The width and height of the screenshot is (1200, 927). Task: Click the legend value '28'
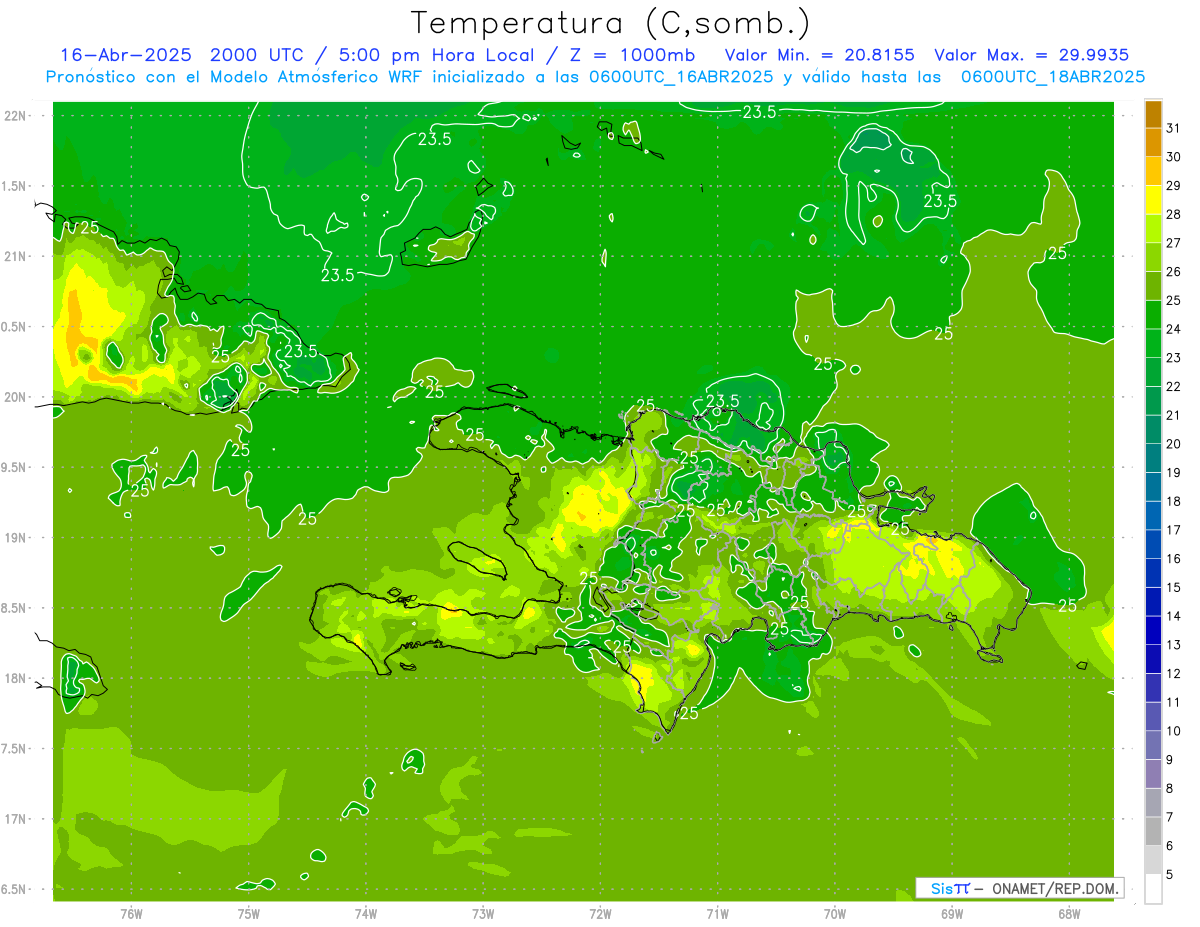(x=1174, y=214)
